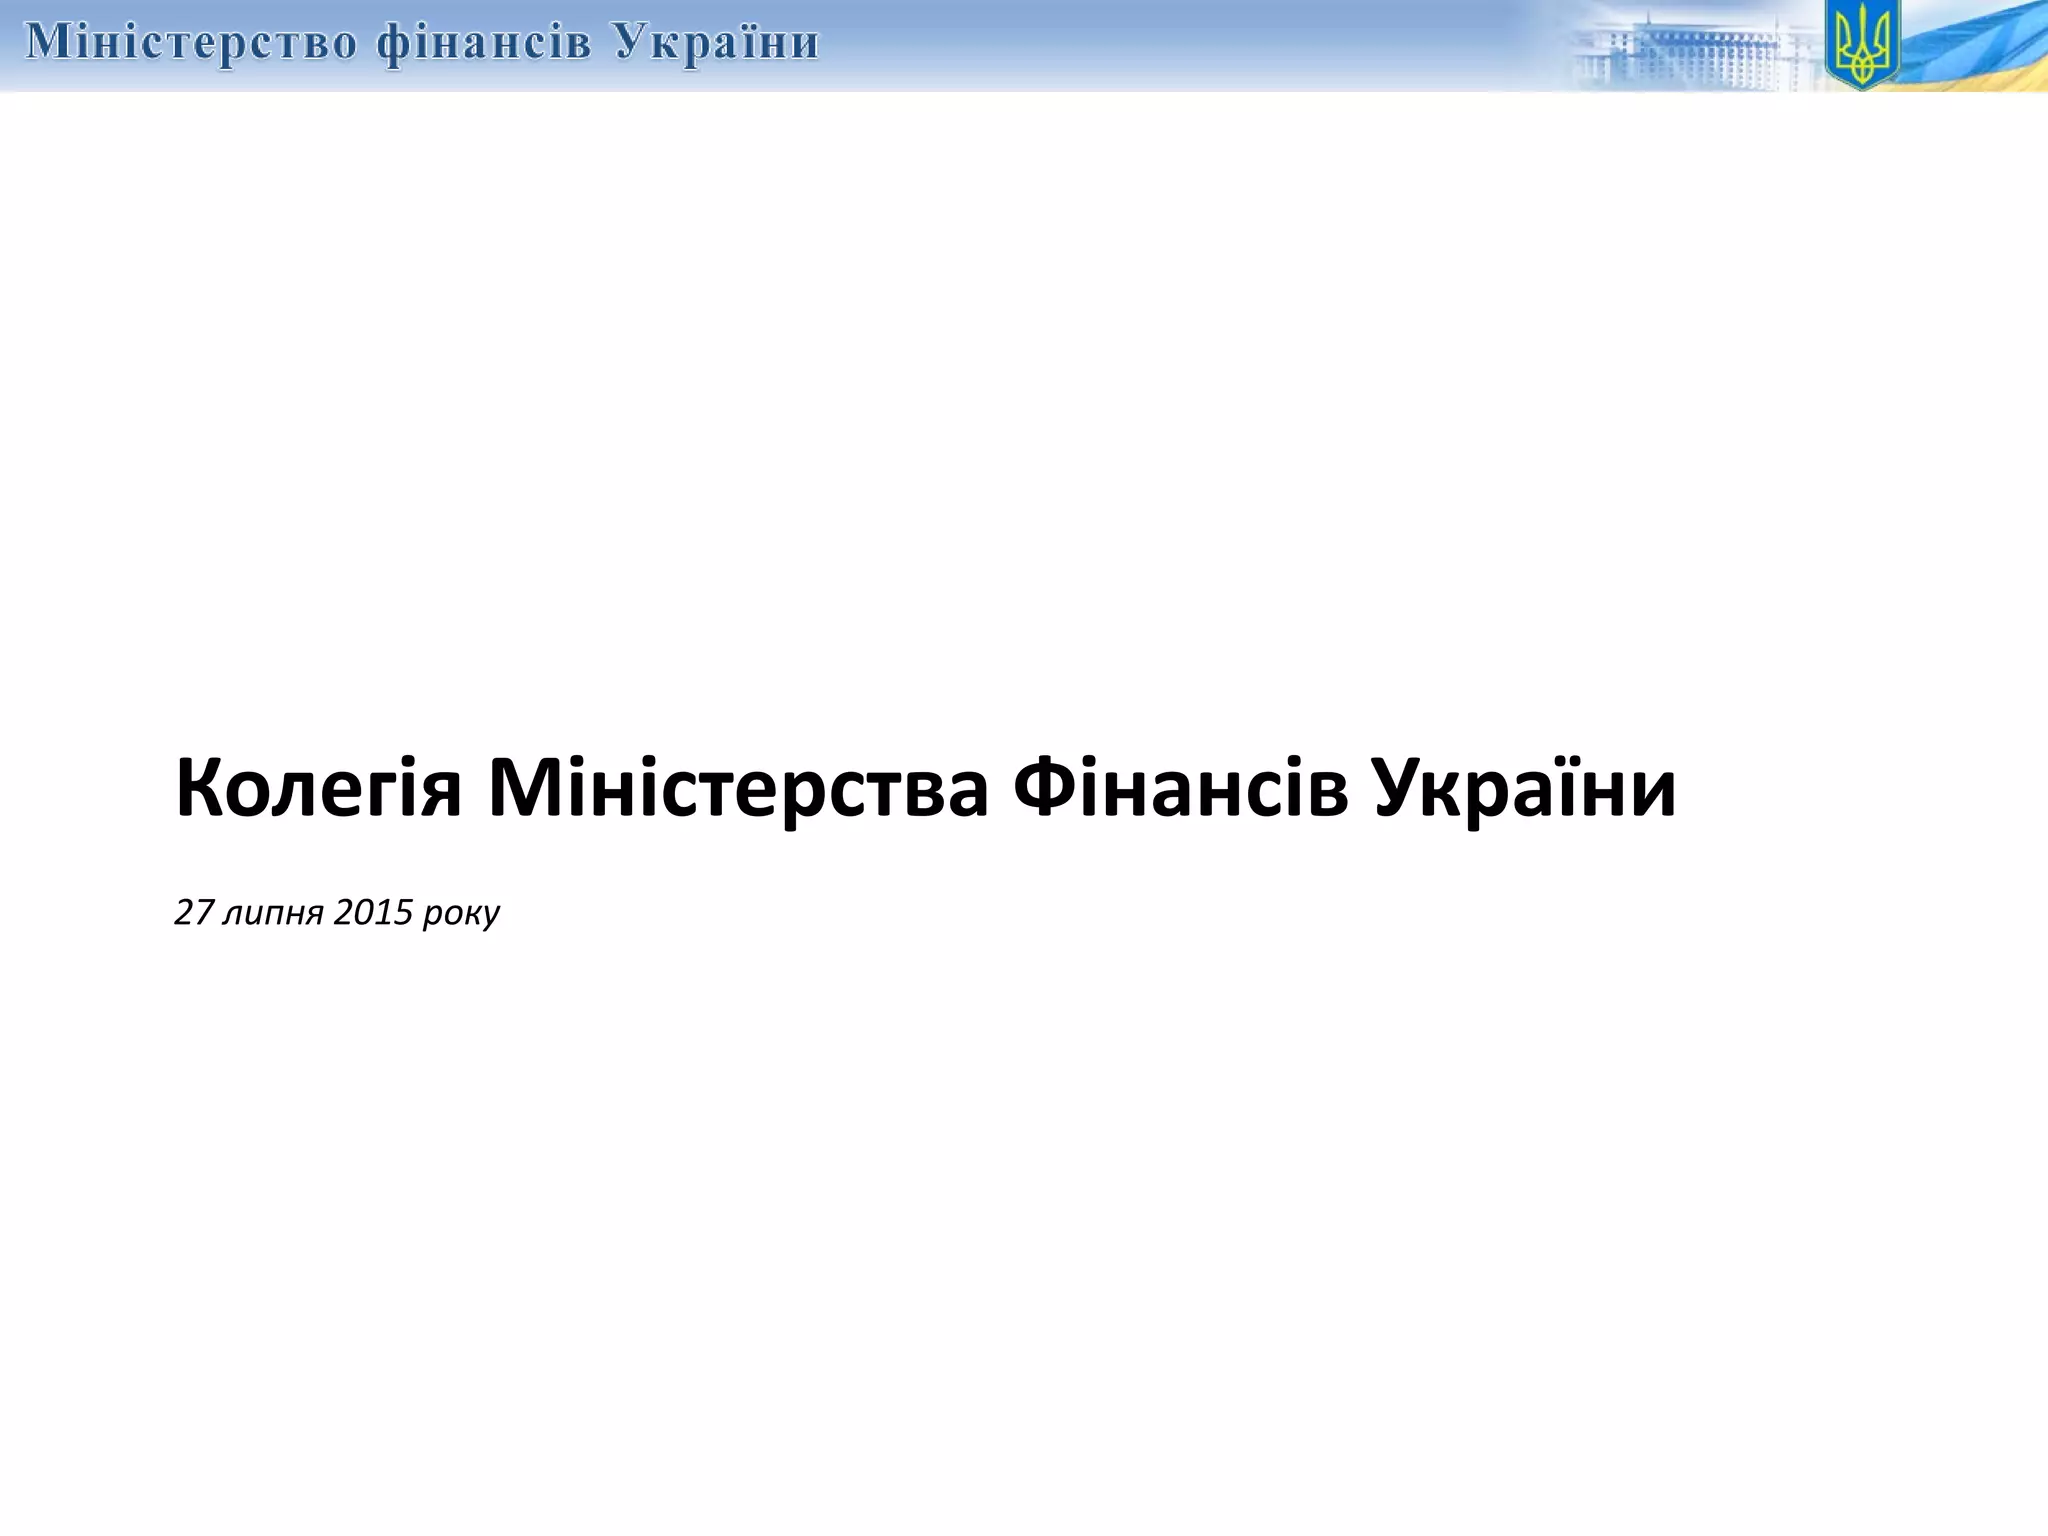The width and height of the screenshot is (2048, 1536).
Task: Select the slide title Колегія Міністерства Фінансів України
Action: 925,790
